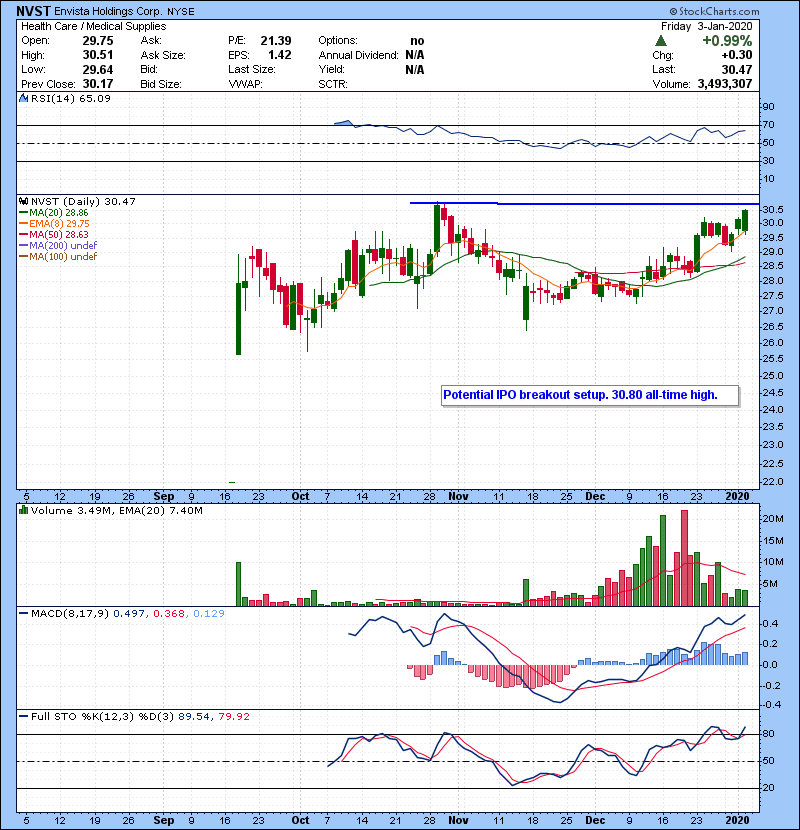
Task: Click the Health Care / Medical Supplies sector text
Action: [x=94, y=26]
